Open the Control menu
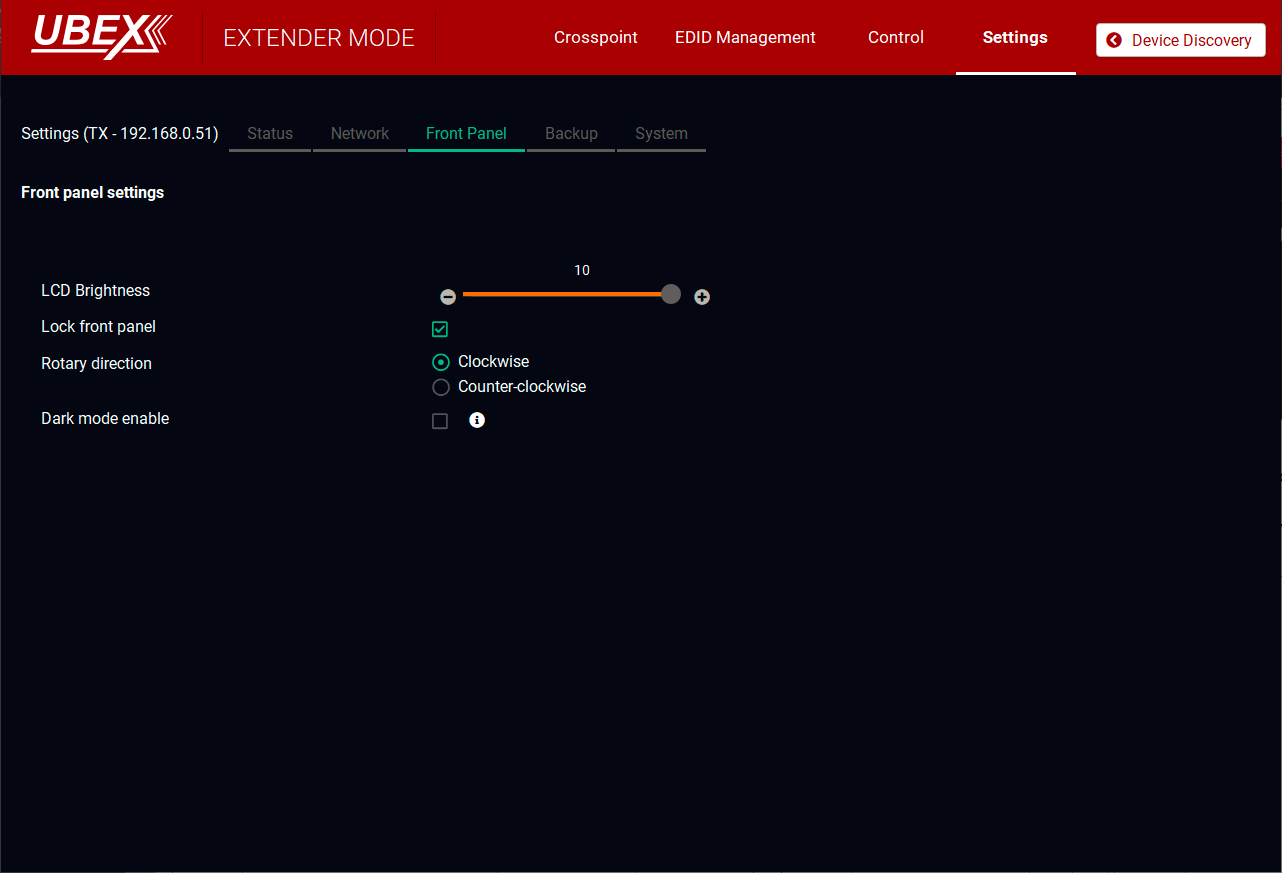 (x=896, y=37)
